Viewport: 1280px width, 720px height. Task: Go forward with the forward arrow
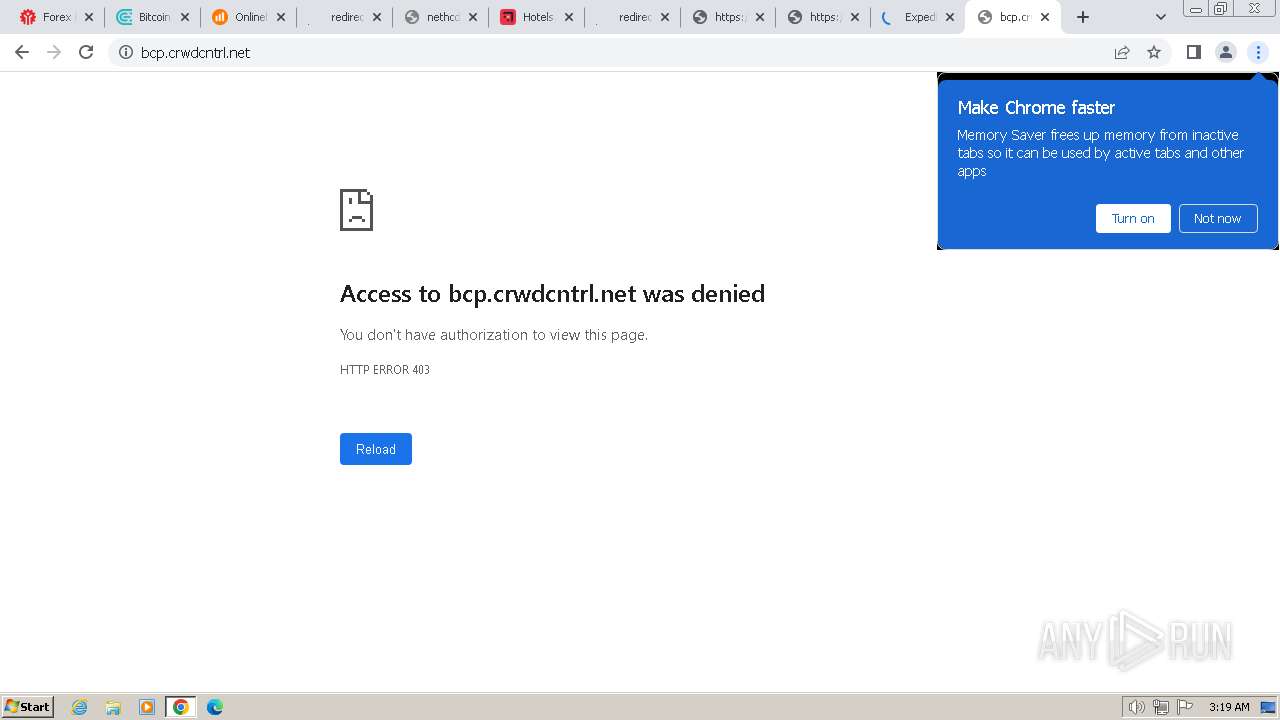click(54, 52)
